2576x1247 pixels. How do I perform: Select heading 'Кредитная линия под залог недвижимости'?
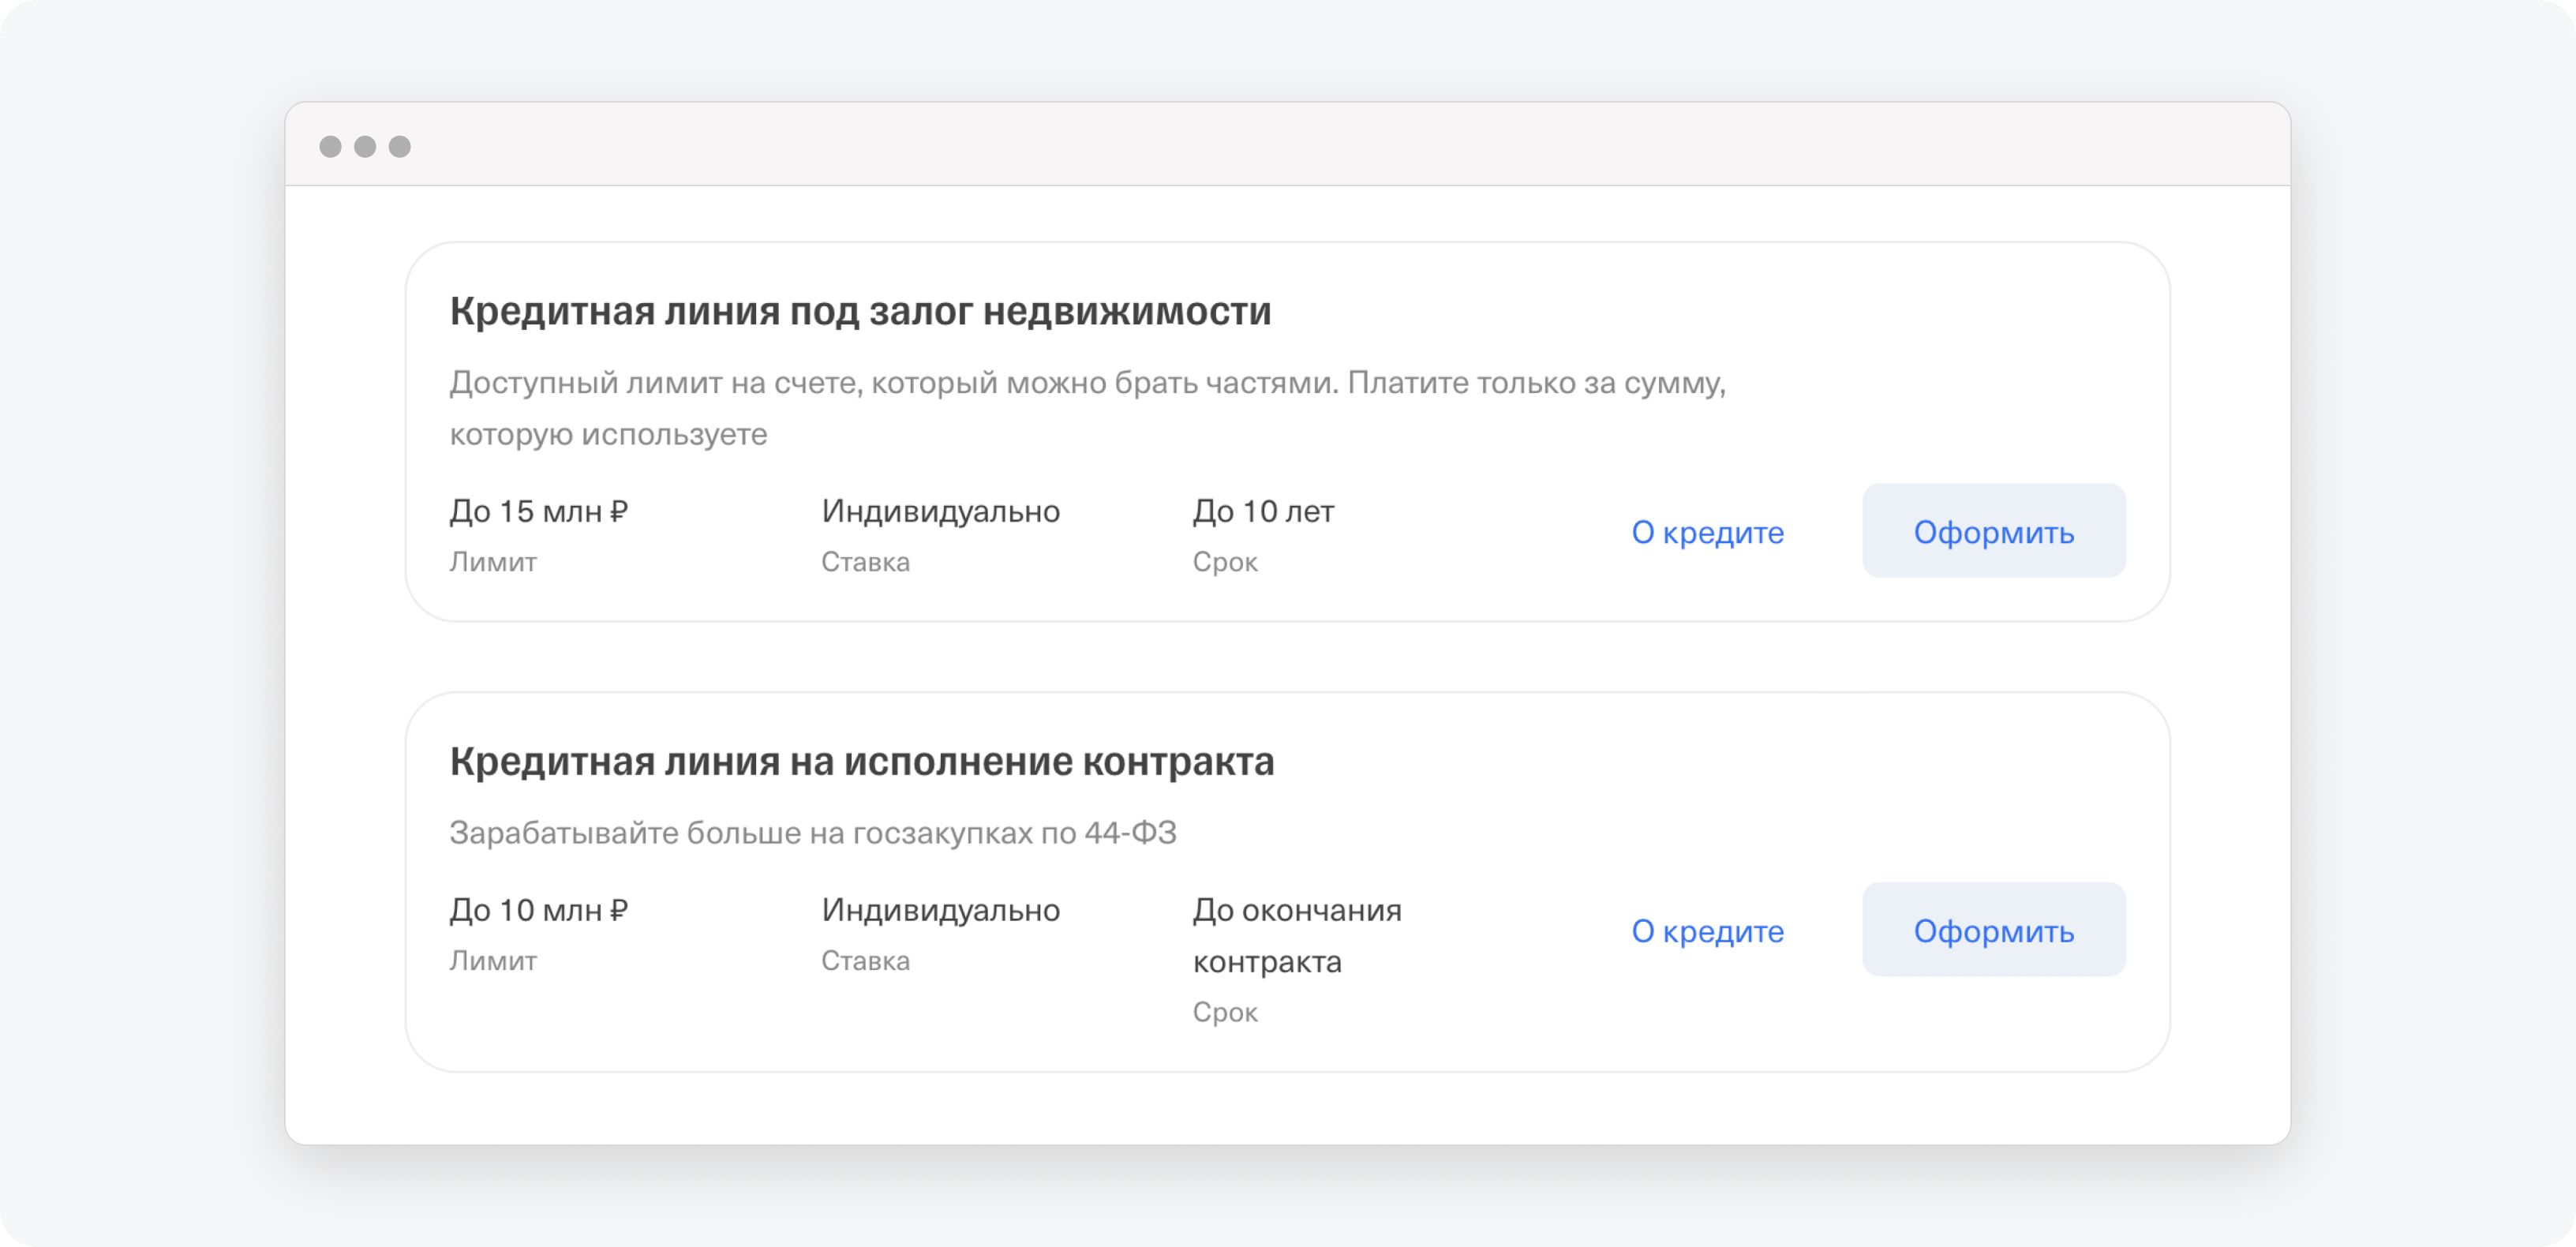point(860,311)
